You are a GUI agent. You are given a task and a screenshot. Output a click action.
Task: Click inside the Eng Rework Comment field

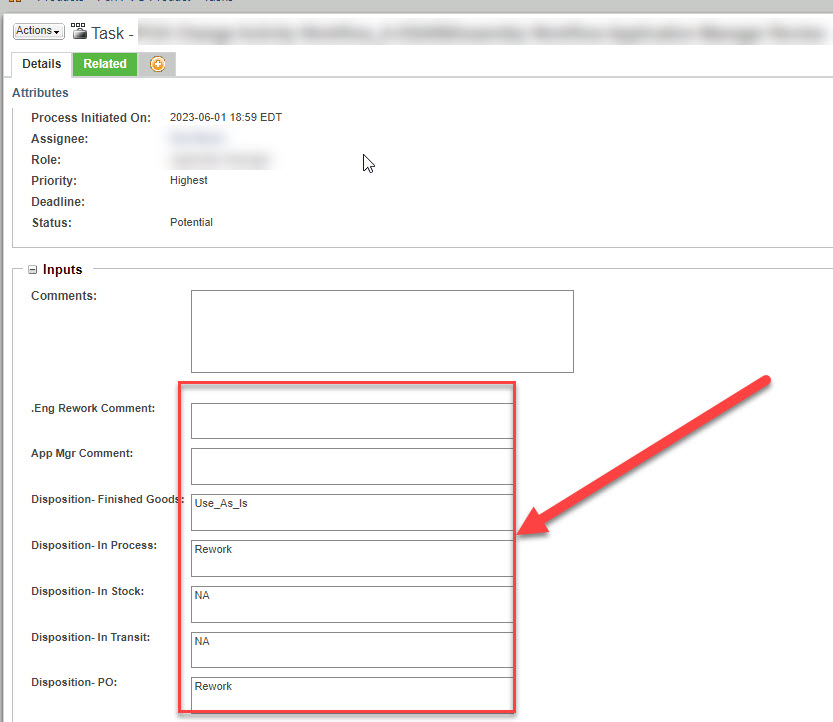coord(351,420)
